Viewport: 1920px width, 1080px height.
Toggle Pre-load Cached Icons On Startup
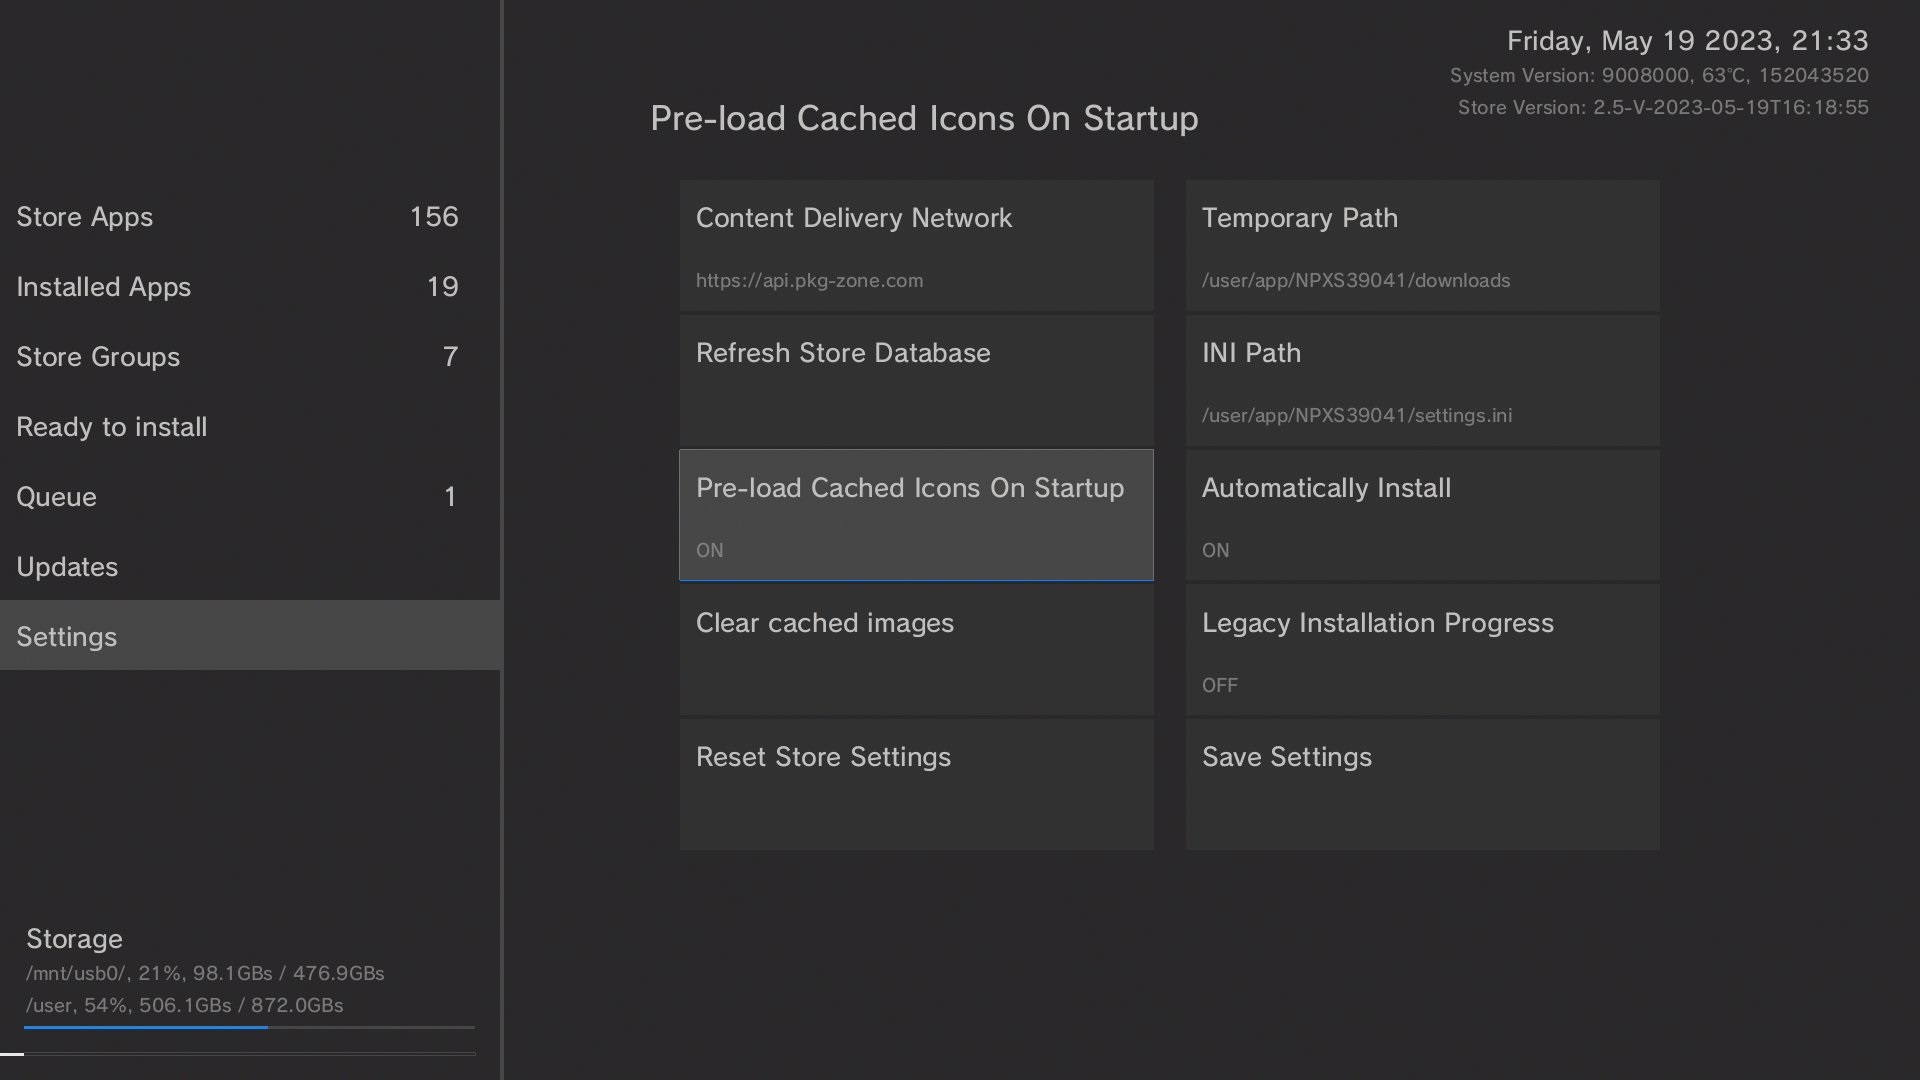pos(916,515)
